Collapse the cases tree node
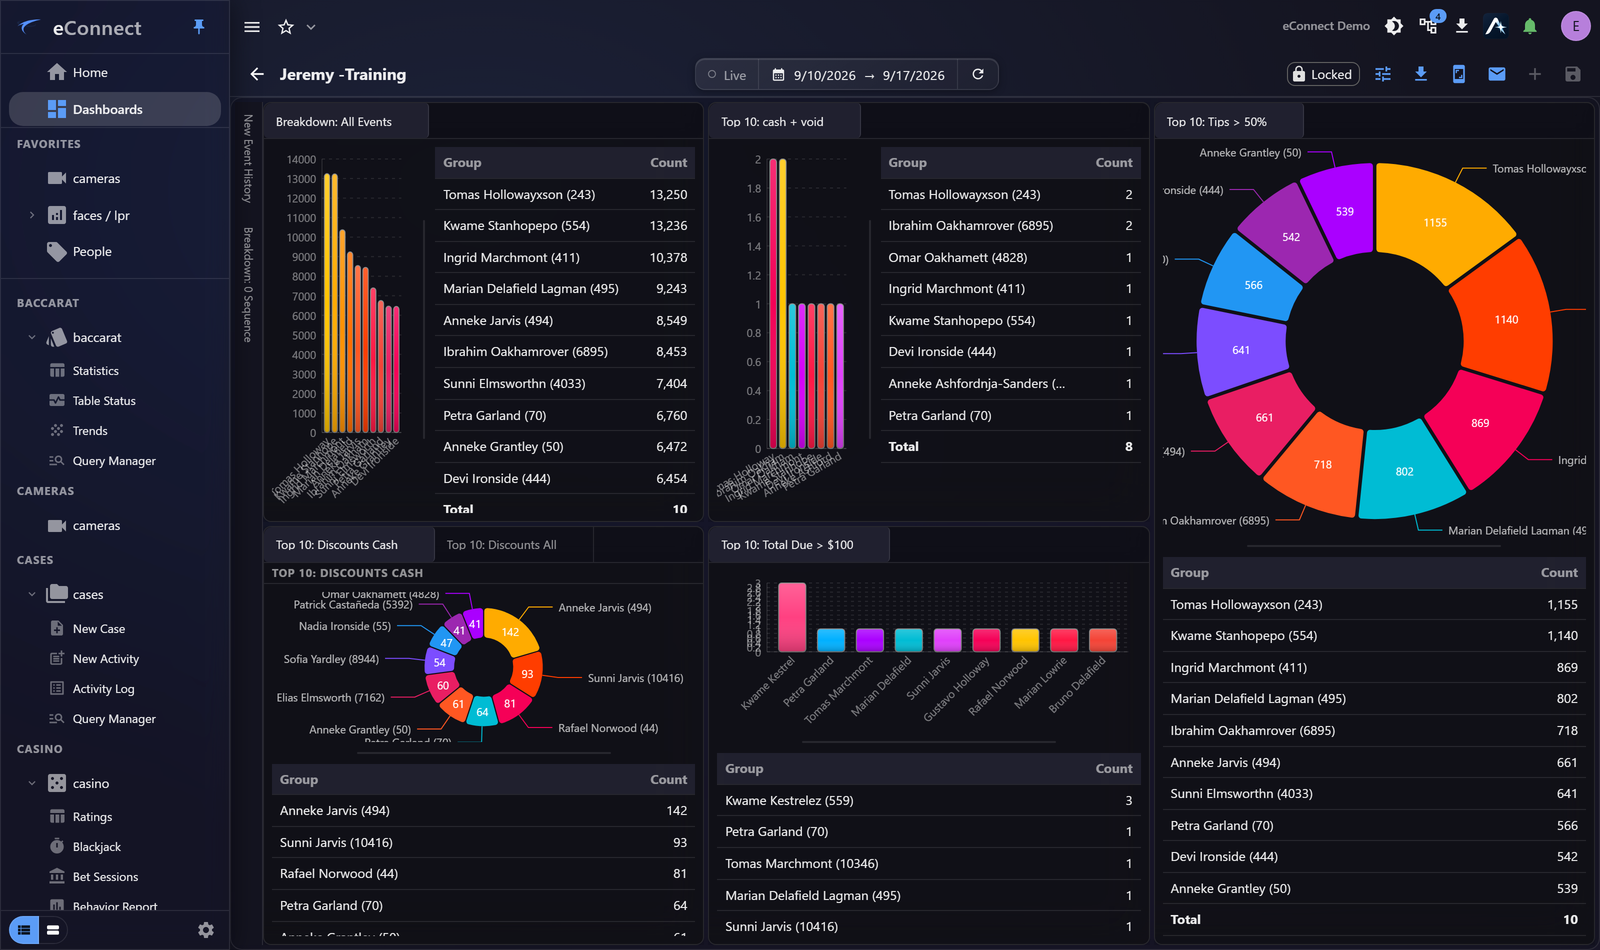This screenshot has height=950, width=1600. (32, 594)
